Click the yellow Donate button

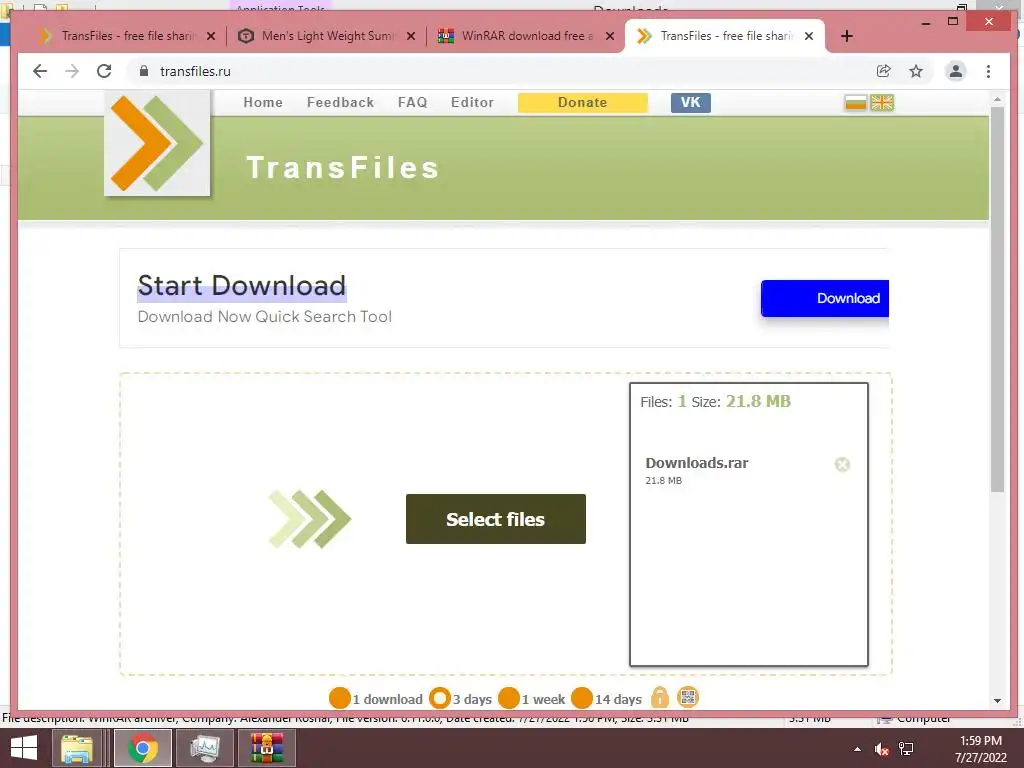(583, 103)
